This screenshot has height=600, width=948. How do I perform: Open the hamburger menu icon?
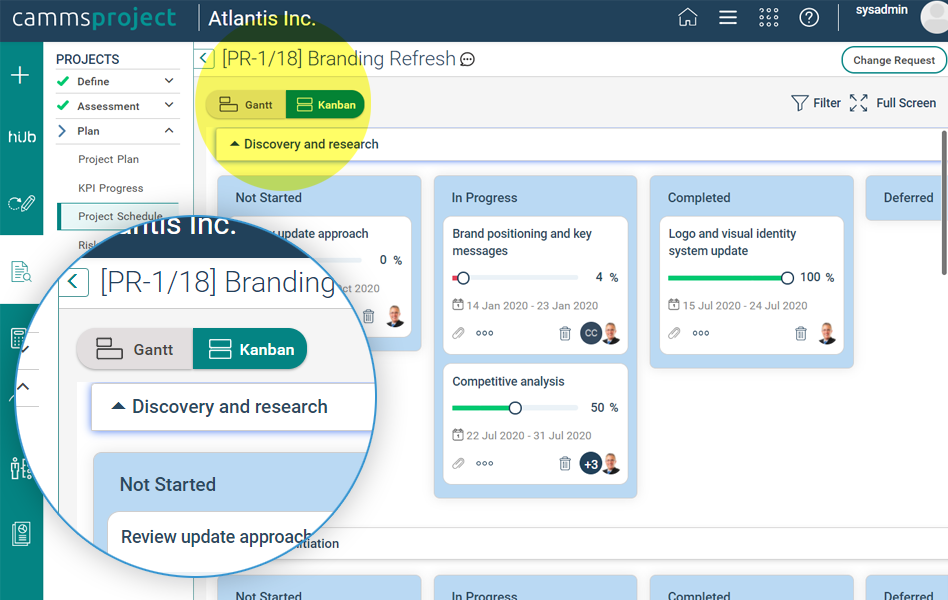tap(728, 18)
